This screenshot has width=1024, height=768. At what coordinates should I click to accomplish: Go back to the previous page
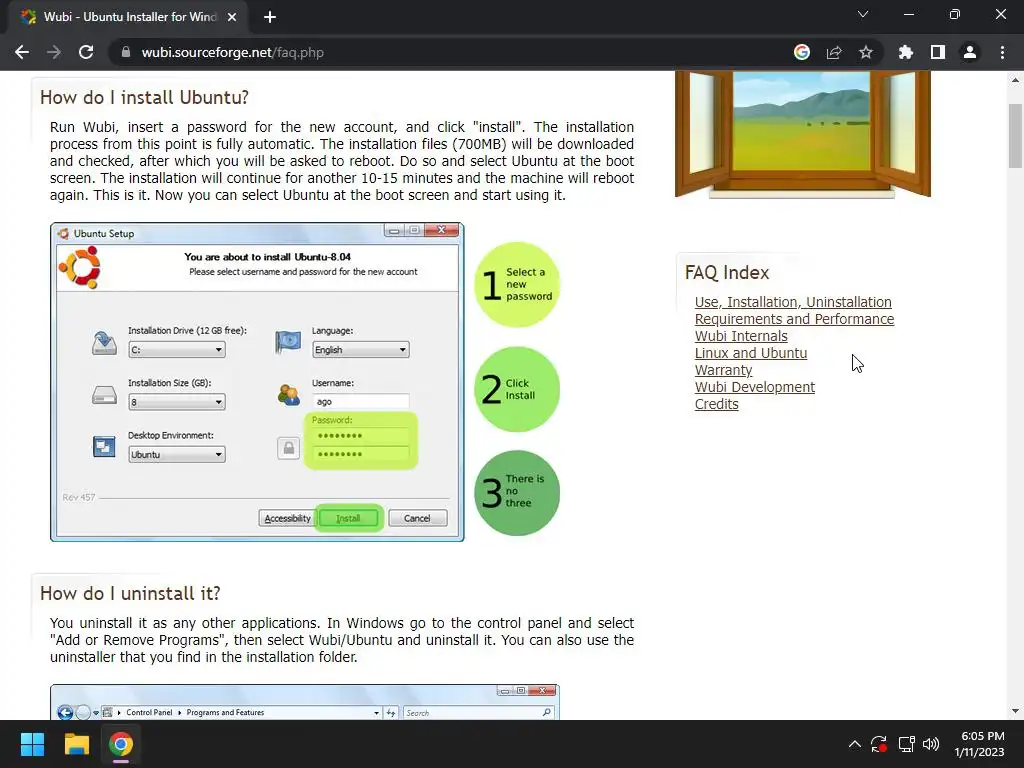[x=22, y=52]
